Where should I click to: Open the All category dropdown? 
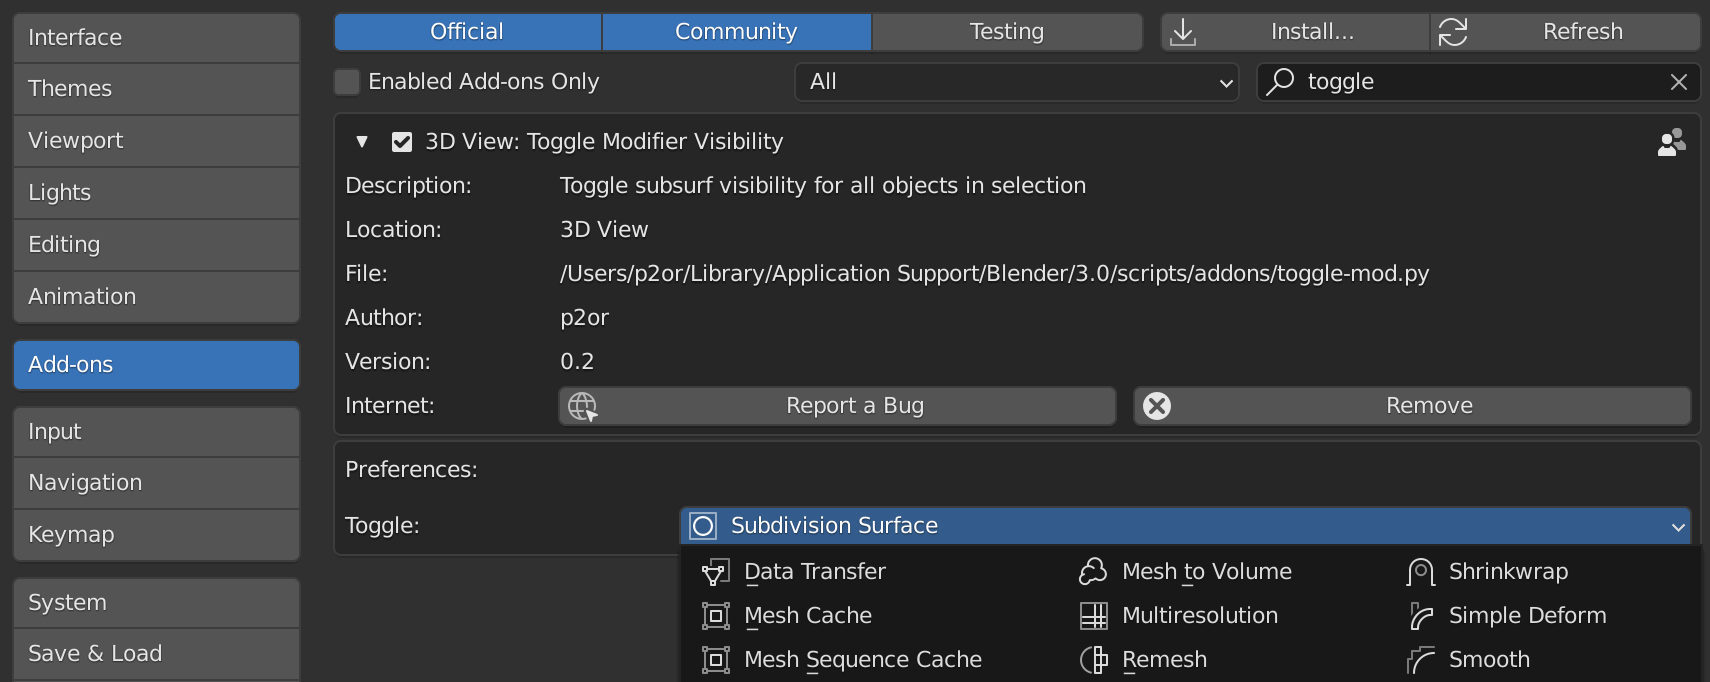(1016, 82)
